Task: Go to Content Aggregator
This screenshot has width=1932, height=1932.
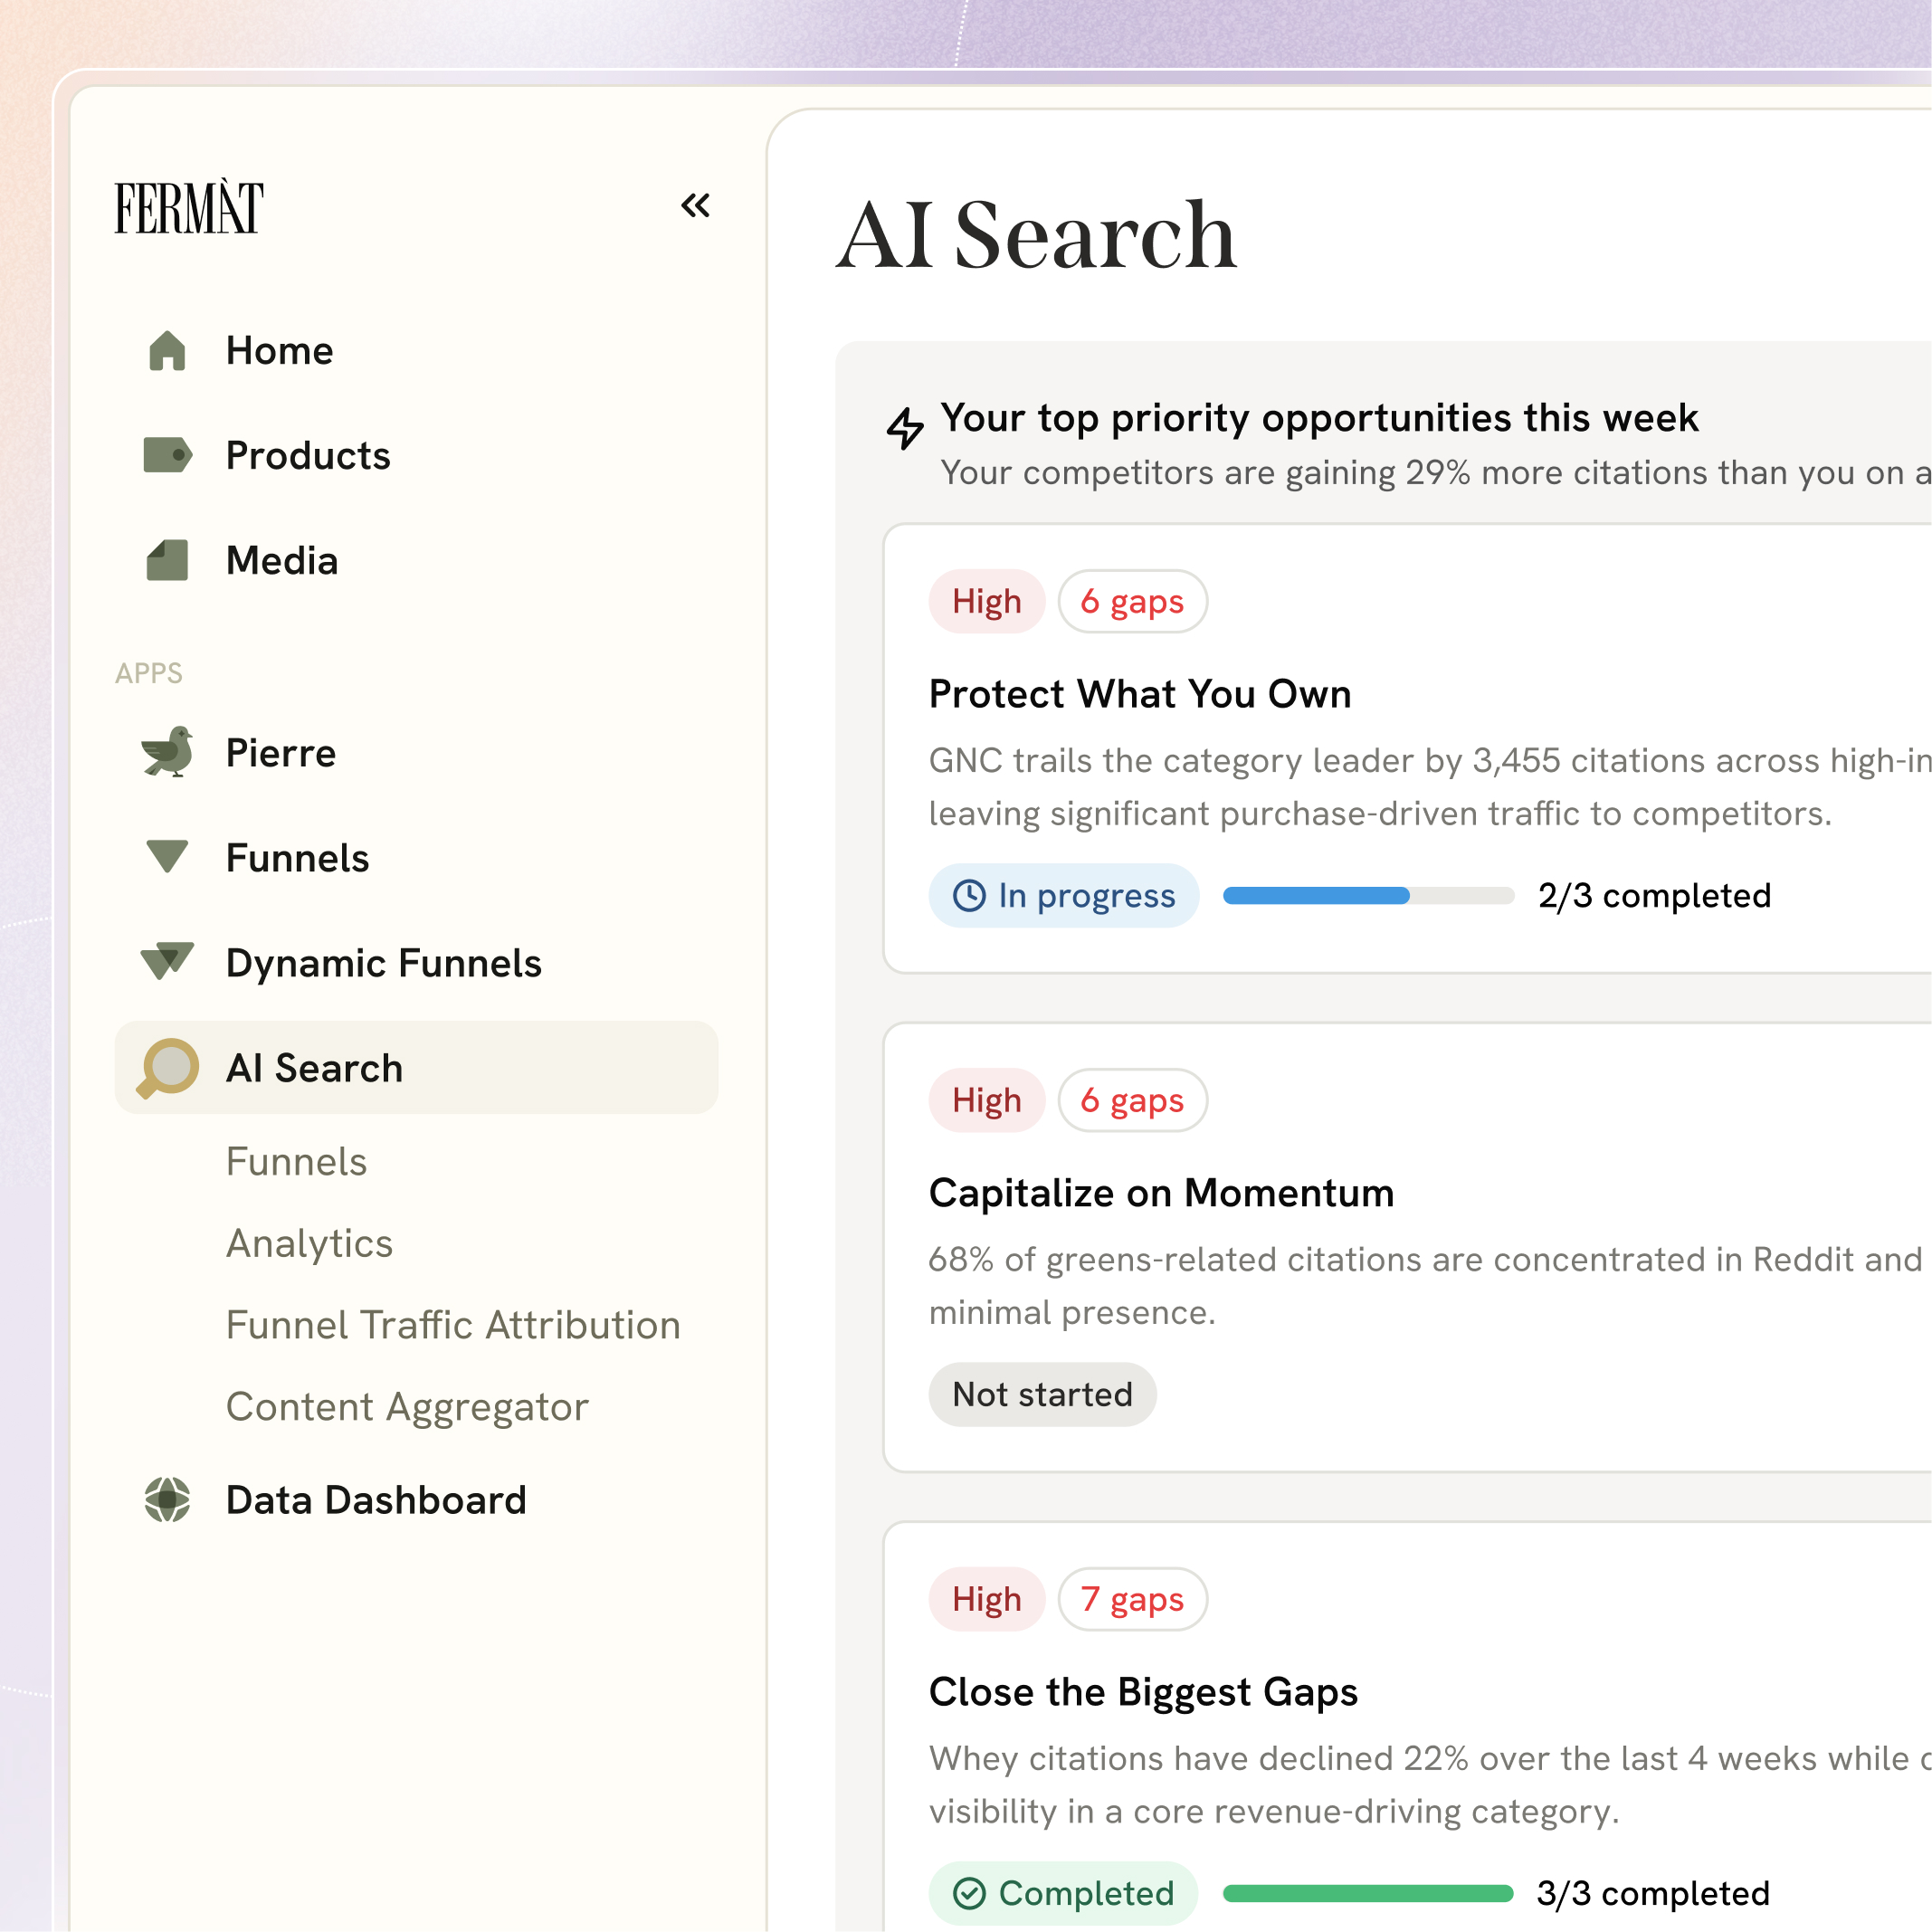Action: 407,1407
